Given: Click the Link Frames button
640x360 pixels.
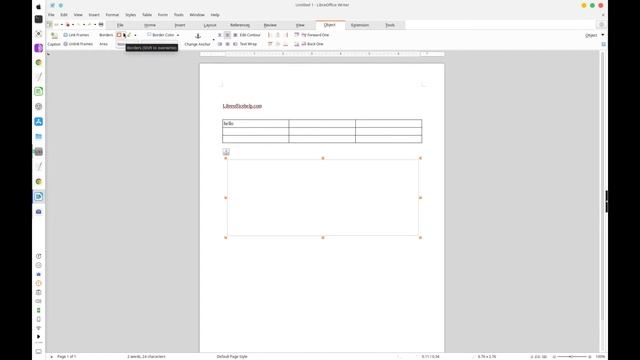Looking at the screenshot, I should tap(76, 35).
